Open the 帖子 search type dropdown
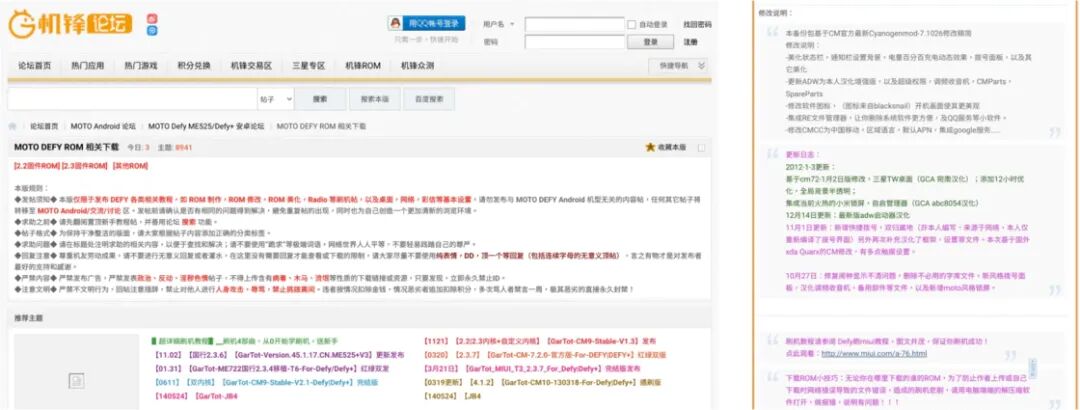The width and height of the screenshot is (1080, 410). click(276, 99)
